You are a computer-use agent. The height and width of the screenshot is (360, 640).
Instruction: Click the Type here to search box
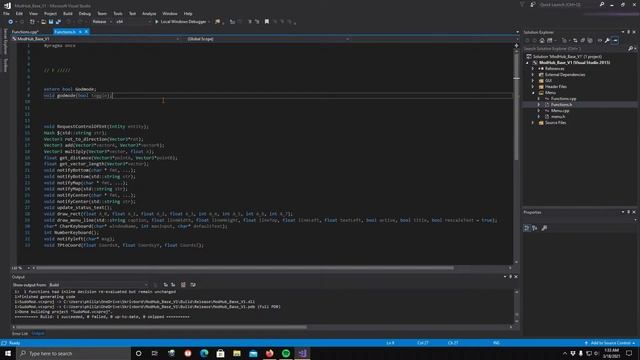coord(73,353)
